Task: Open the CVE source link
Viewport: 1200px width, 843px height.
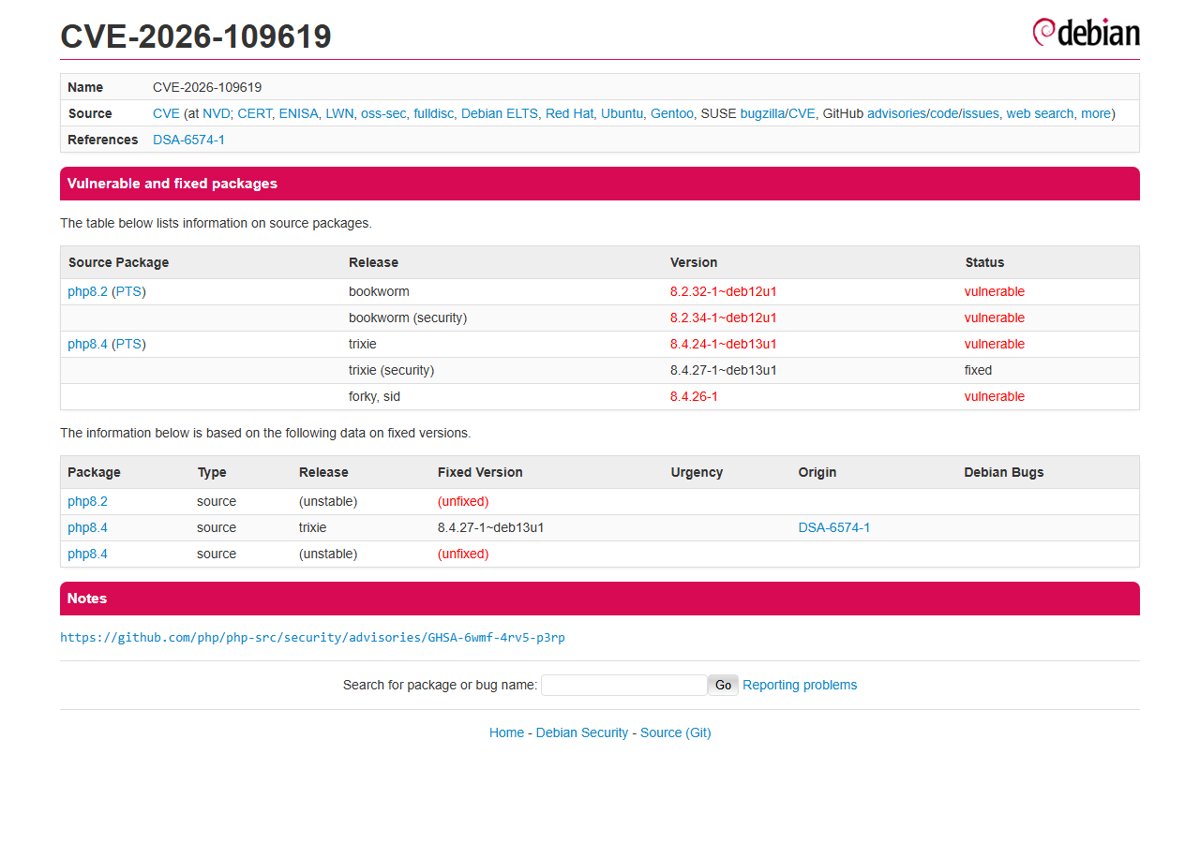Action: tap(166, 114)
